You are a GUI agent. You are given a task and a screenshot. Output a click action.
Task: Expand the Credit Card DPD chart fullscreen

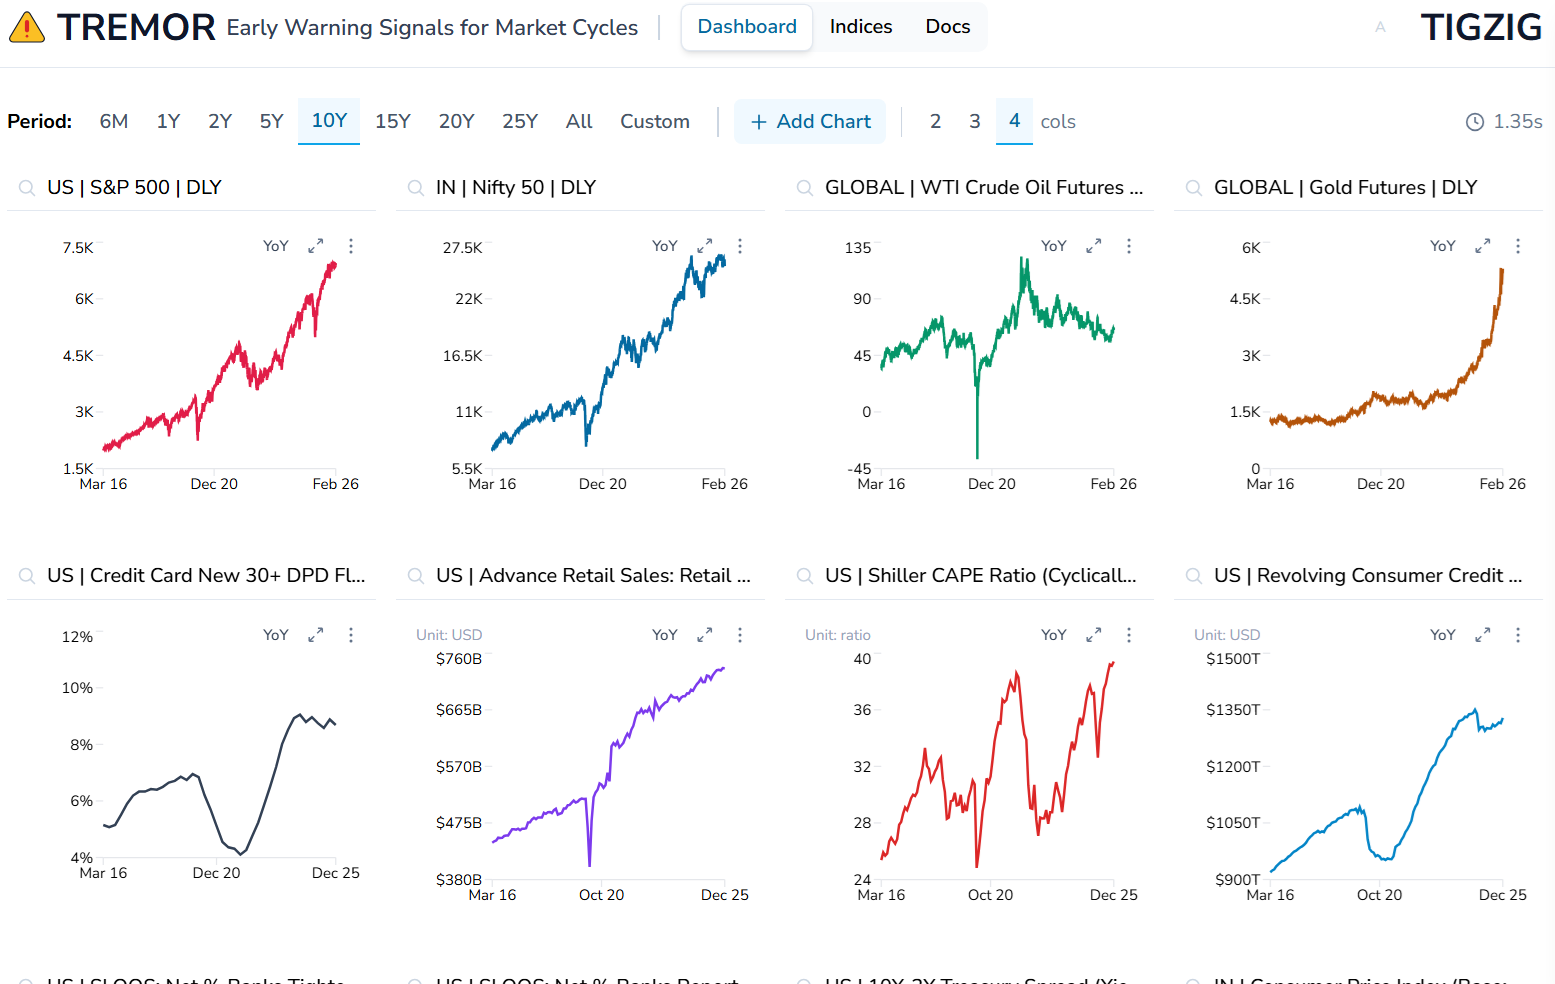[x=316, y=635]
